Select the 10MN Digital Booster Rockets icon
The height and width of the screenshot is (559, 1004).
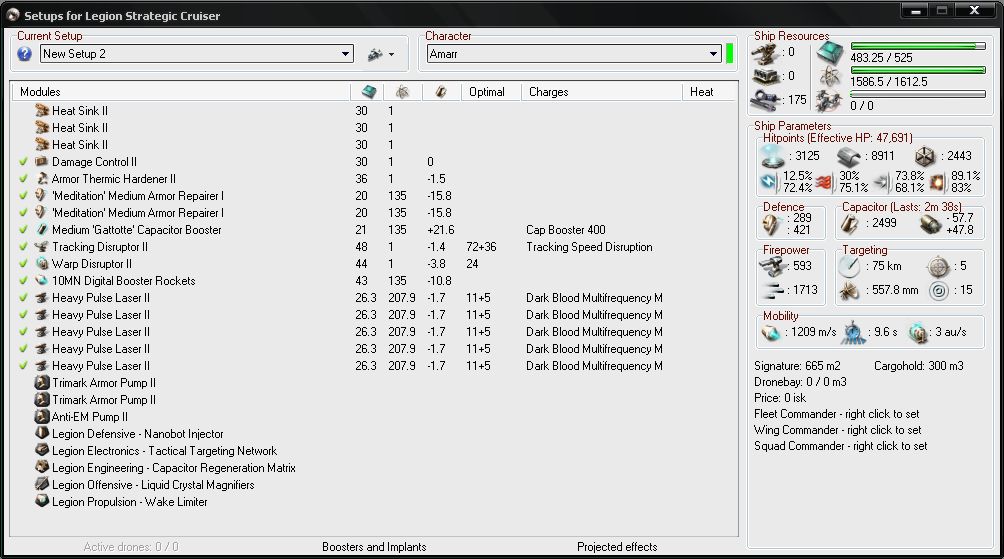(x=42, y=280)
